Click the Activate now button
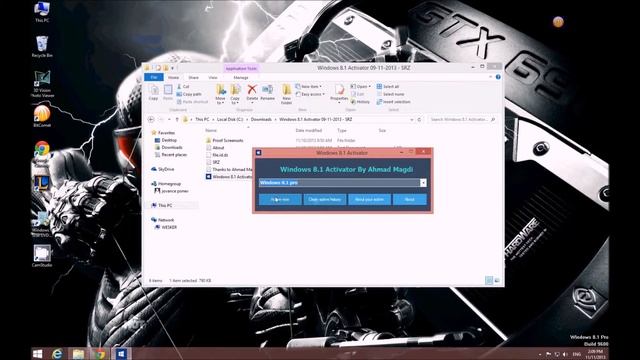 (x=280, y=199)
